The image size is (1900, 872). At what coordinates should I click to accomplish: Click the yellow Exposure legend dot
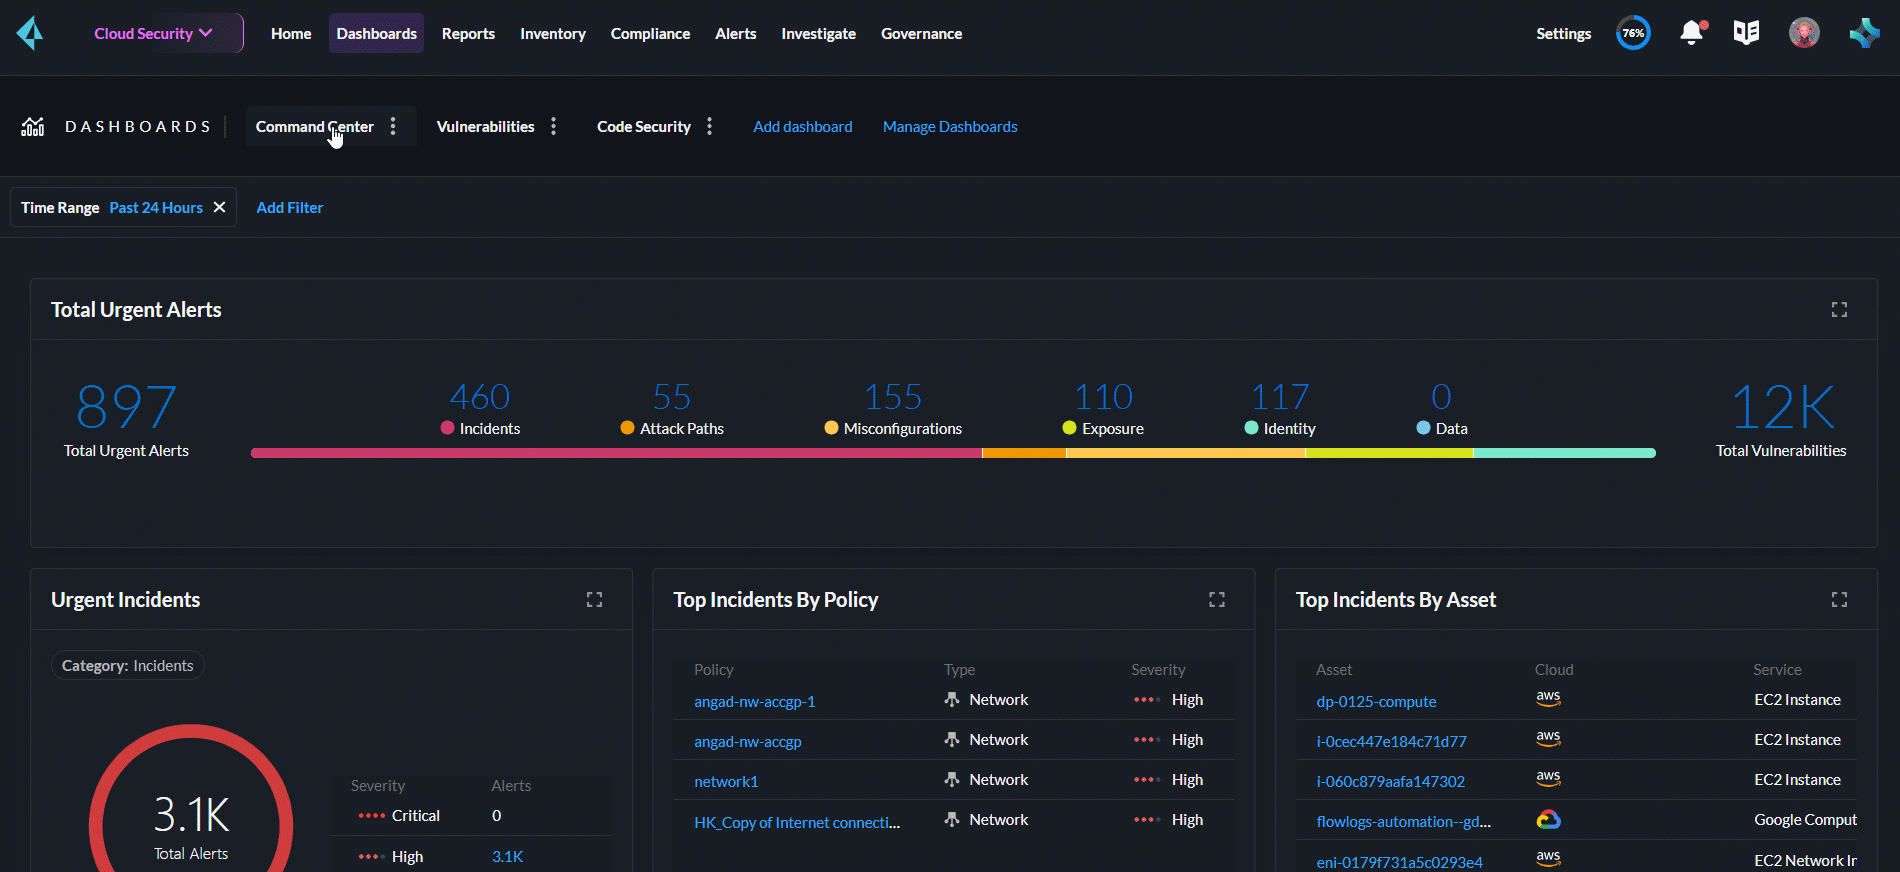[1069, 427]
